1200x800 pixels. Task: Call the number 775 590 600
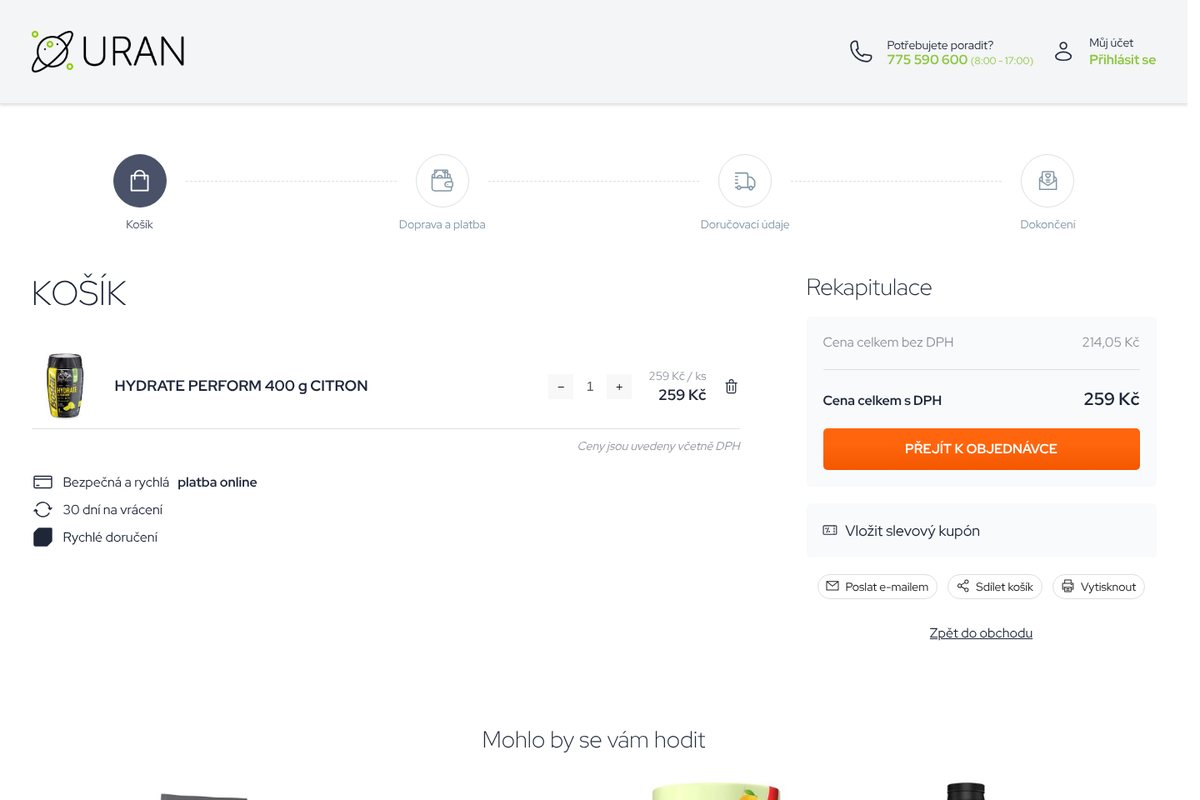[x=927, y=60]
